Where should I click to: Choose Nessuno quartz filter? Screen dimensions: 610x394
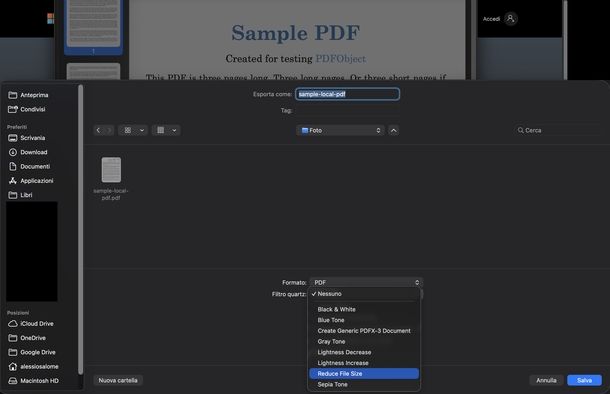pyautogui.click(x=364, y=294)
